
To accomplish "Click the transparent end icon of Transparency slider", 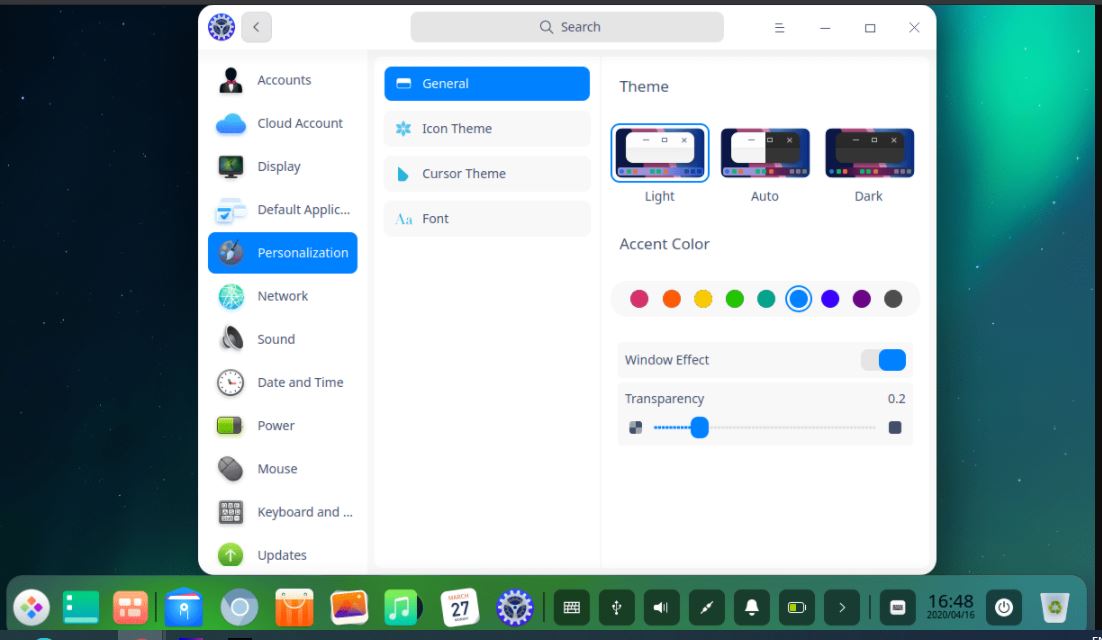I will point(635,427).
